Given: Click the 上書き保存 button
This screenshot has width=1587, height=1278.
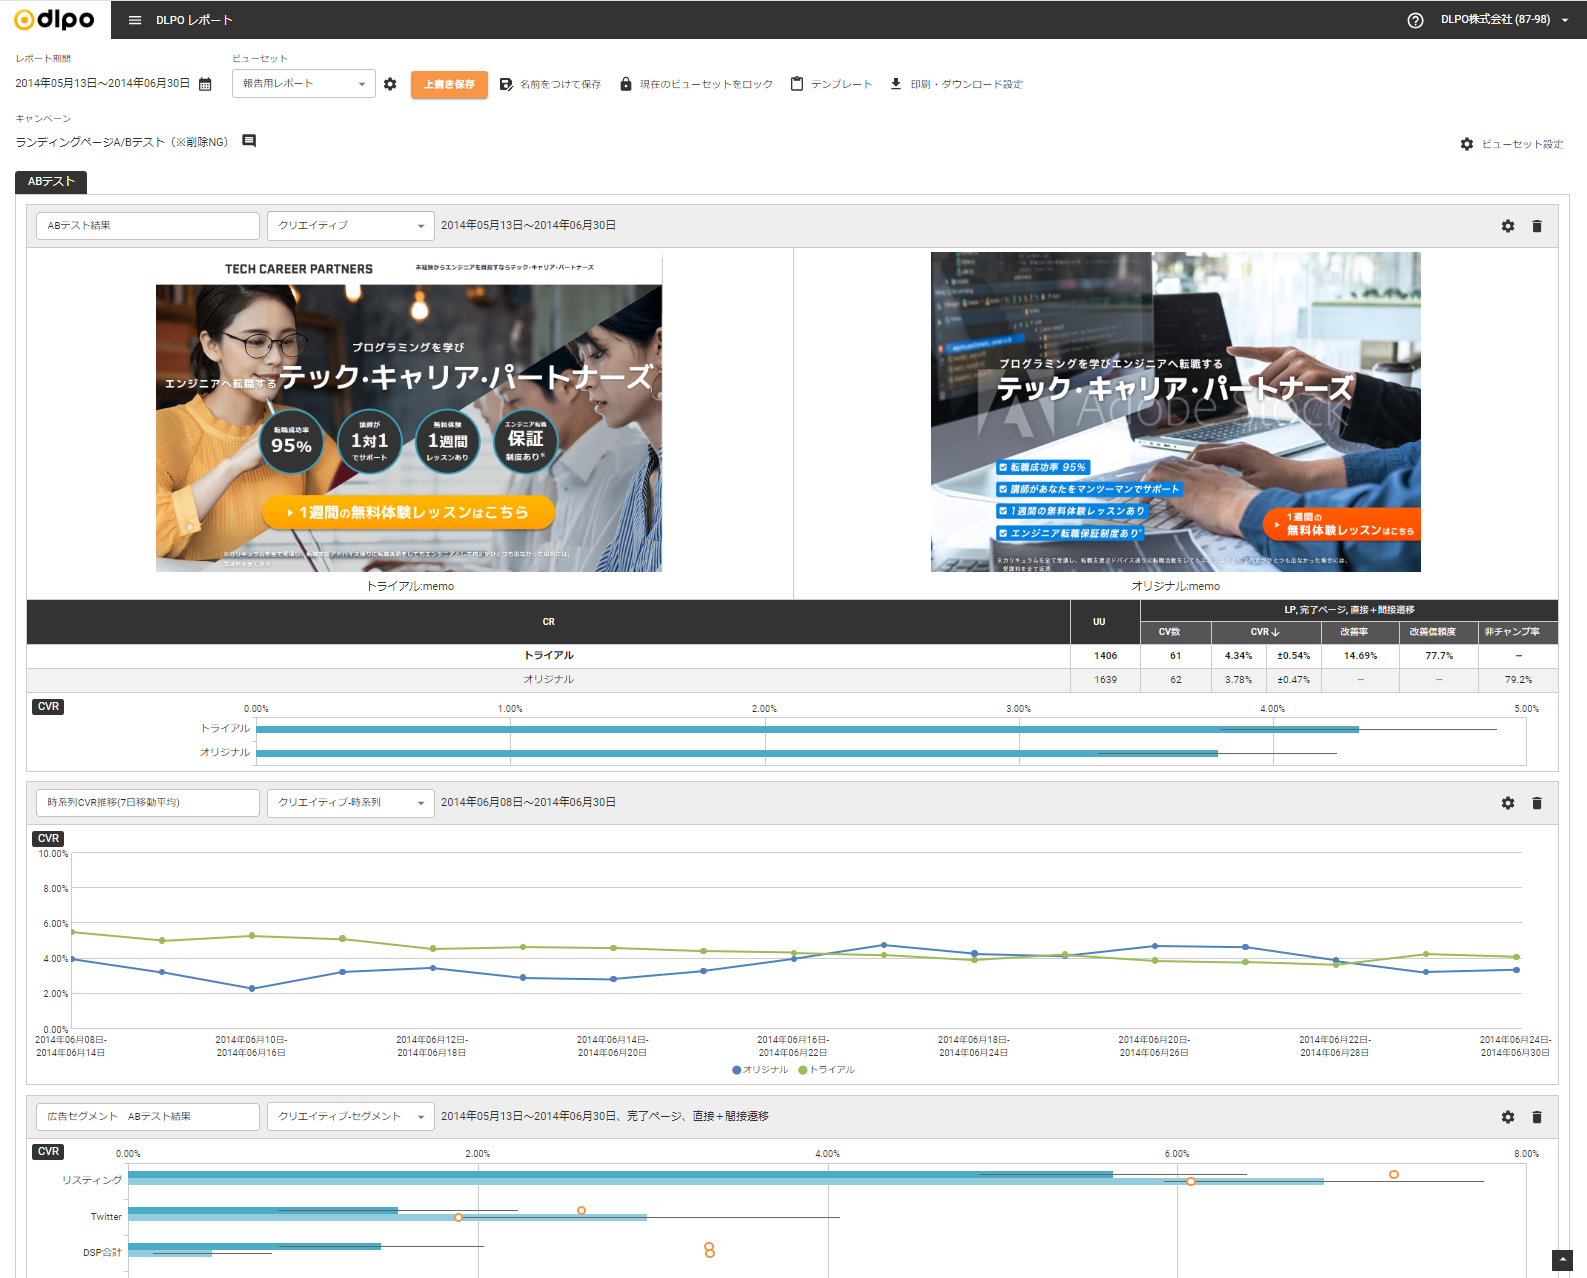Looking at the screenshot, I should (449, 85).
